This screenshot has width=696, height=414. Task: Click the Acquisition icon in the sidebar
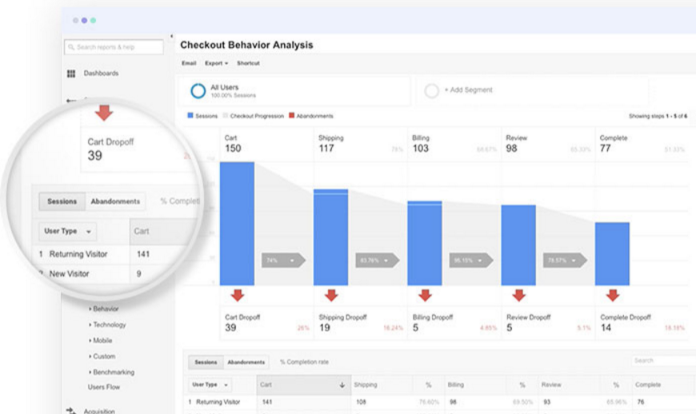pyautogui.click(x=71, y=411)
